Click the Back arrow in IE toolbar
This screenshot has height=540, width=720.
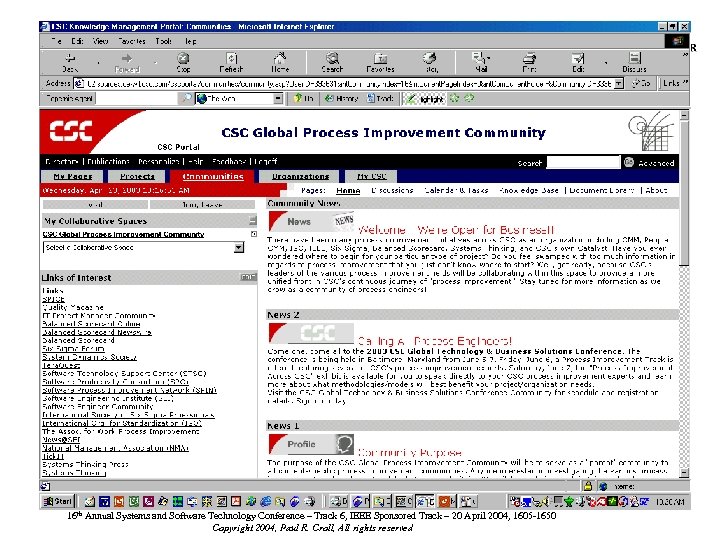coord(70,62)
